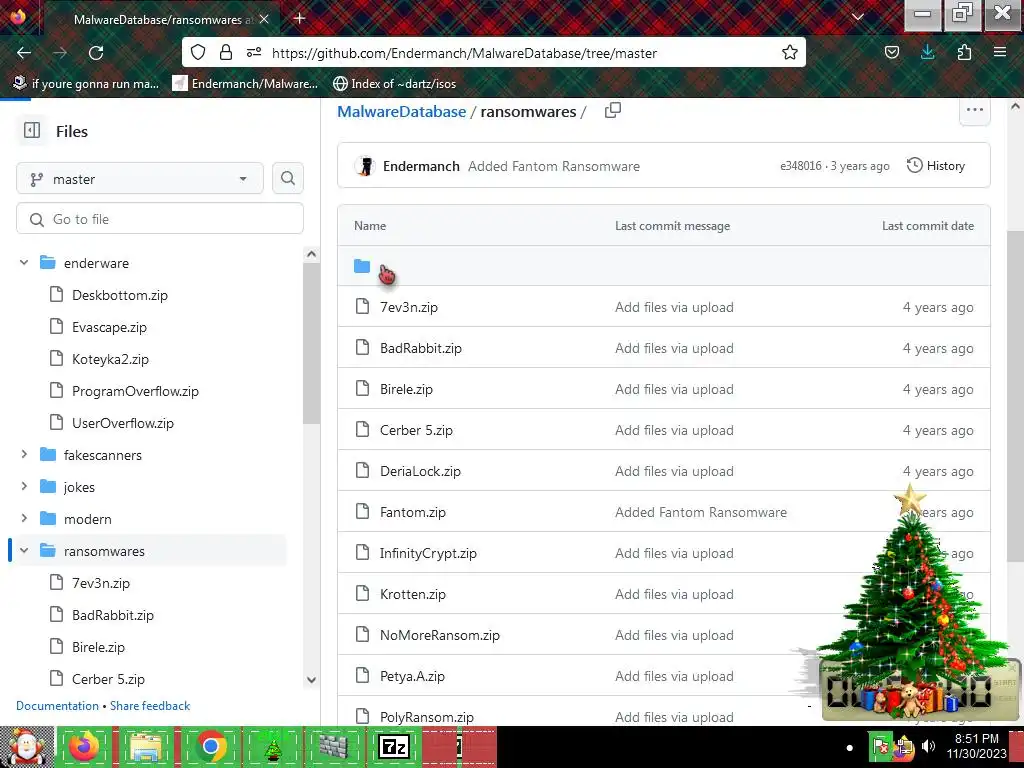Open File Explorer from taskbar
The image size is (1024, 768).
point(147,747)
